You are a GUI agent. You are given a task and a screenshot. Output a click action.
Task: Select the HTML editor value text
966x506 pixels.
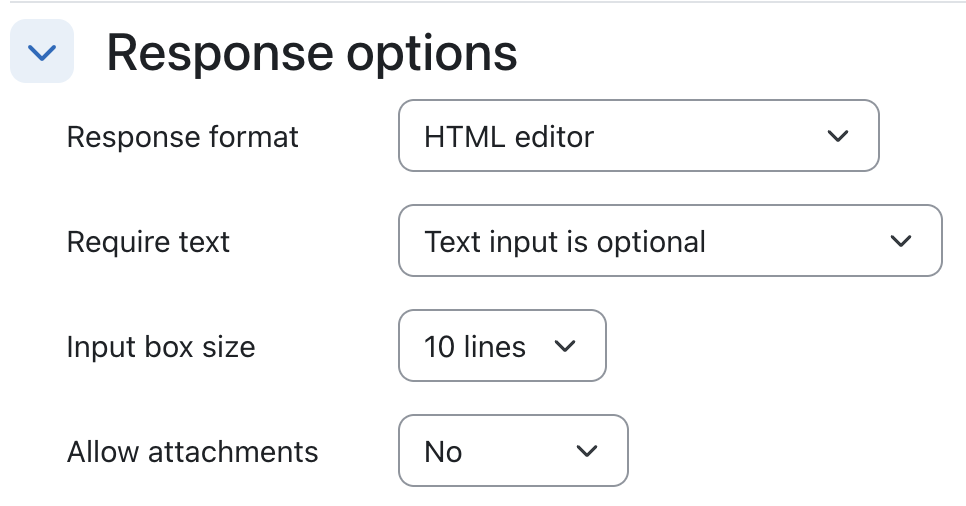point(509,137)
